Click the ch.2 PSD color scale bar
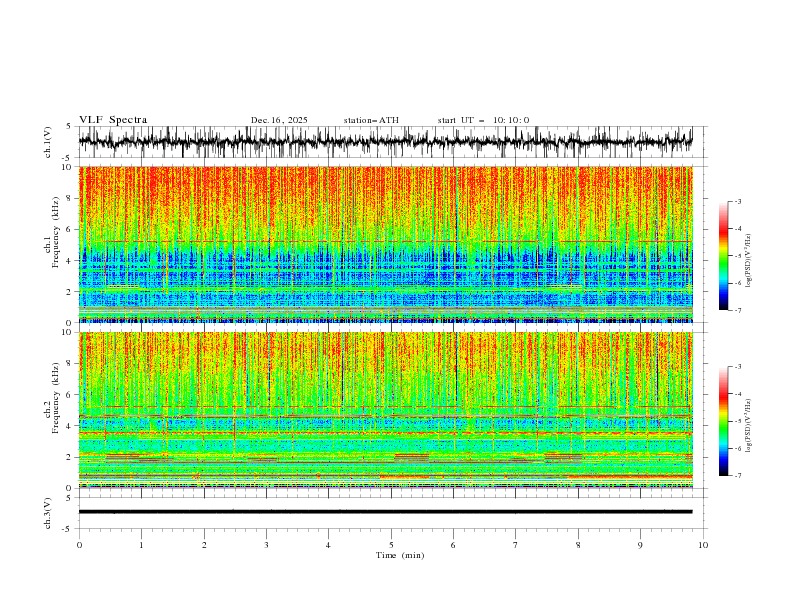Viewport: 792px width, 612px height. tap(723, 421)
